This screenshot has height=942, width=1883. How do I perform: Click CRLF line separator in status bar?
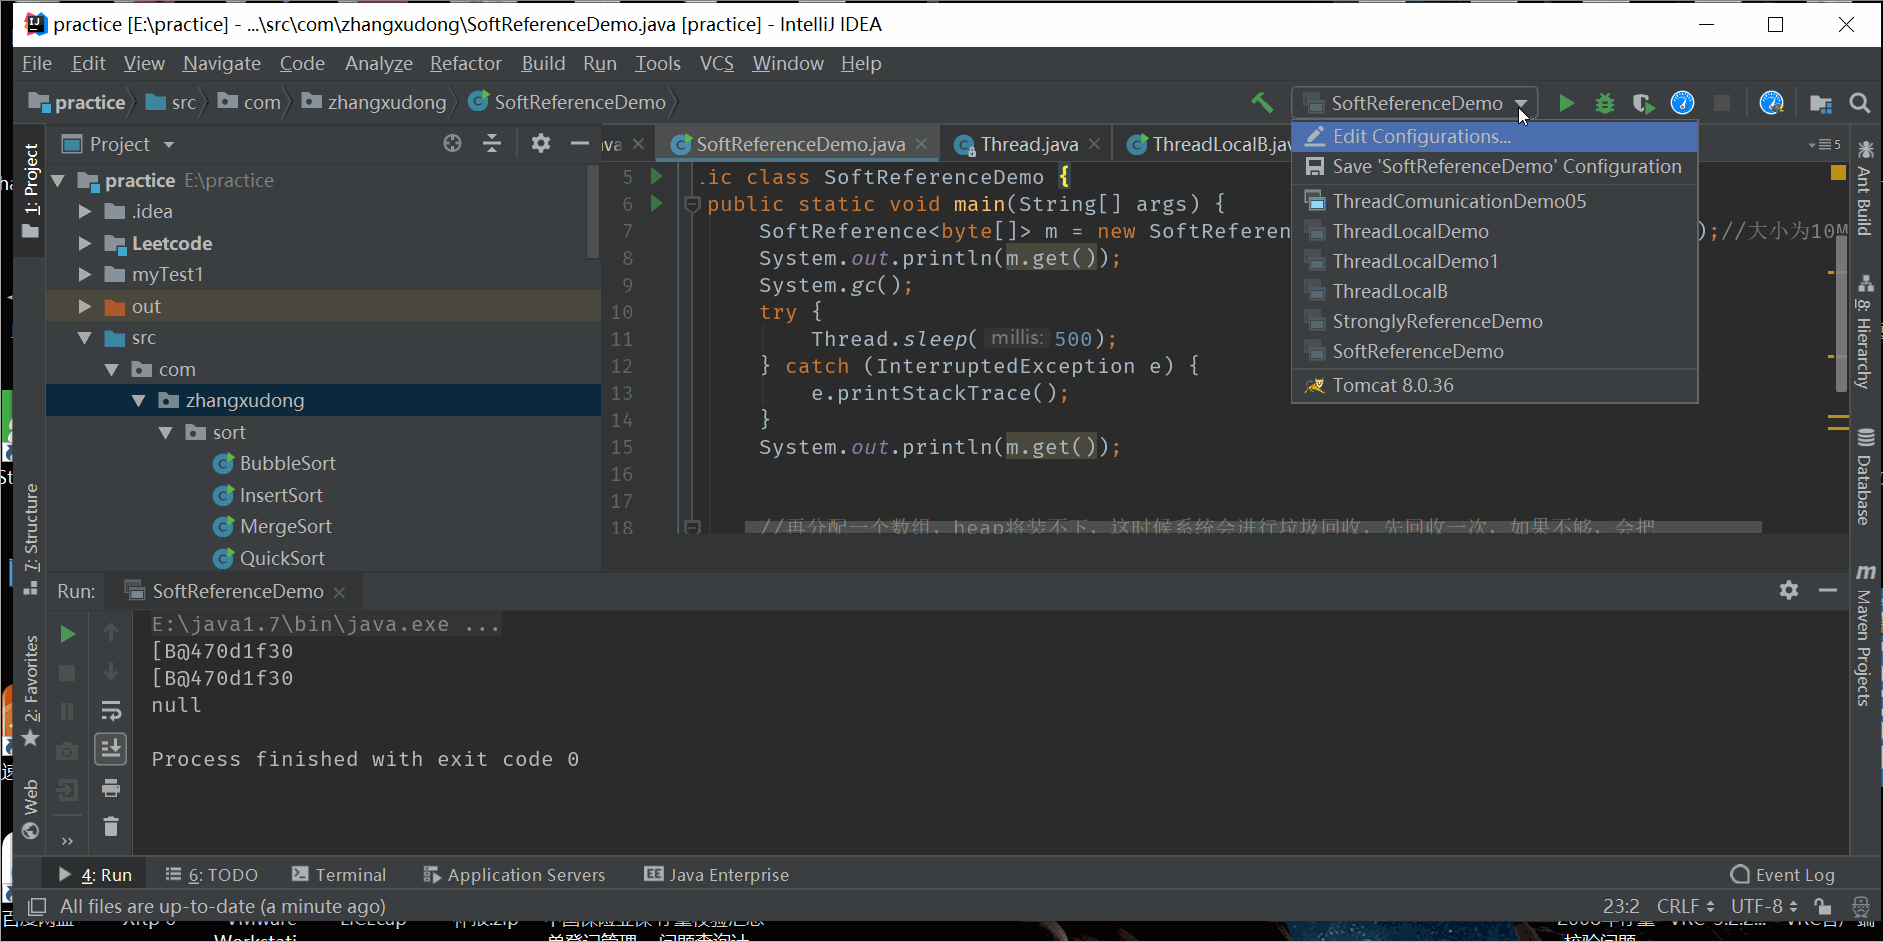[x=1685, y=906]
